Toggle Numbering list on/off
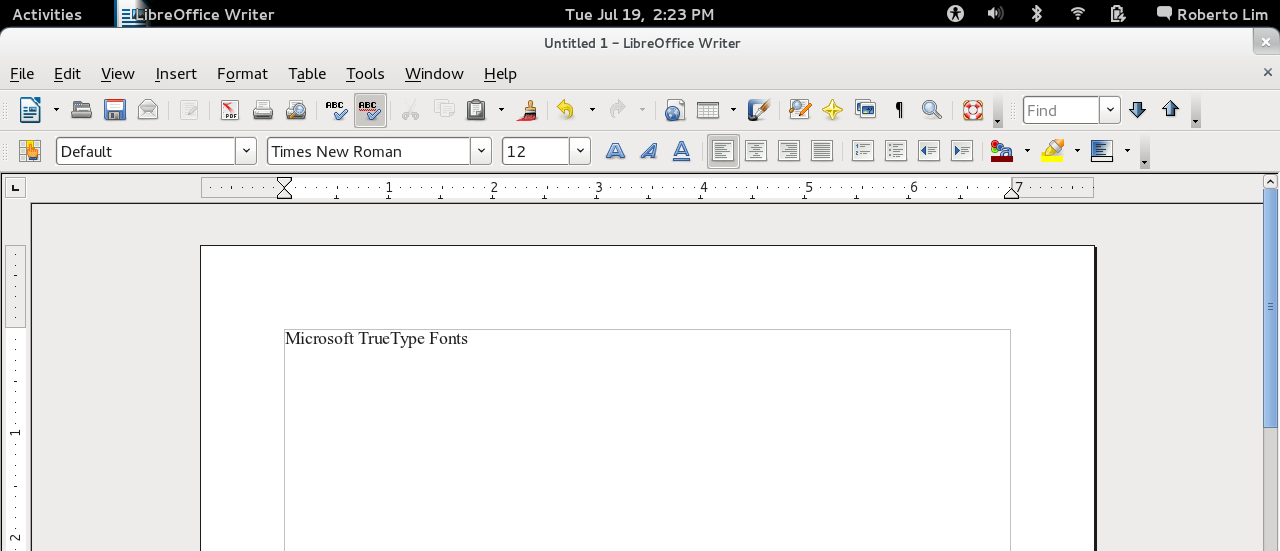The width and height of the screenshot is (1280, 551). 863,151
